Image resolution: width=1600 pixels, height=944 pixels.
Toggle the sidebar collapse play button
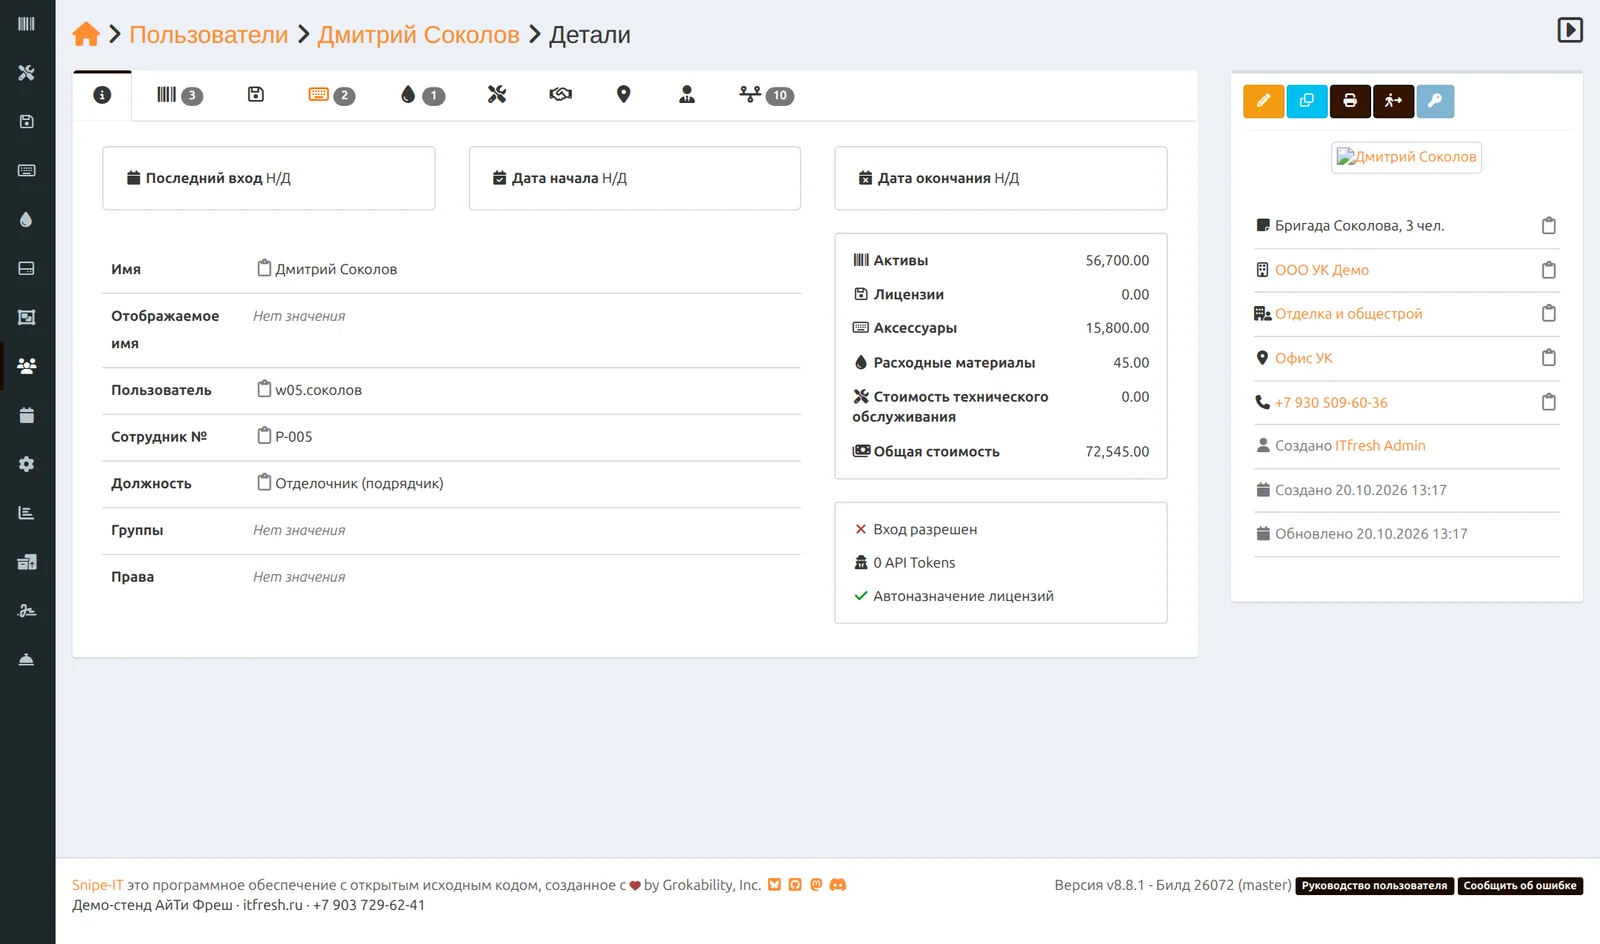(x=1570, y=30)
